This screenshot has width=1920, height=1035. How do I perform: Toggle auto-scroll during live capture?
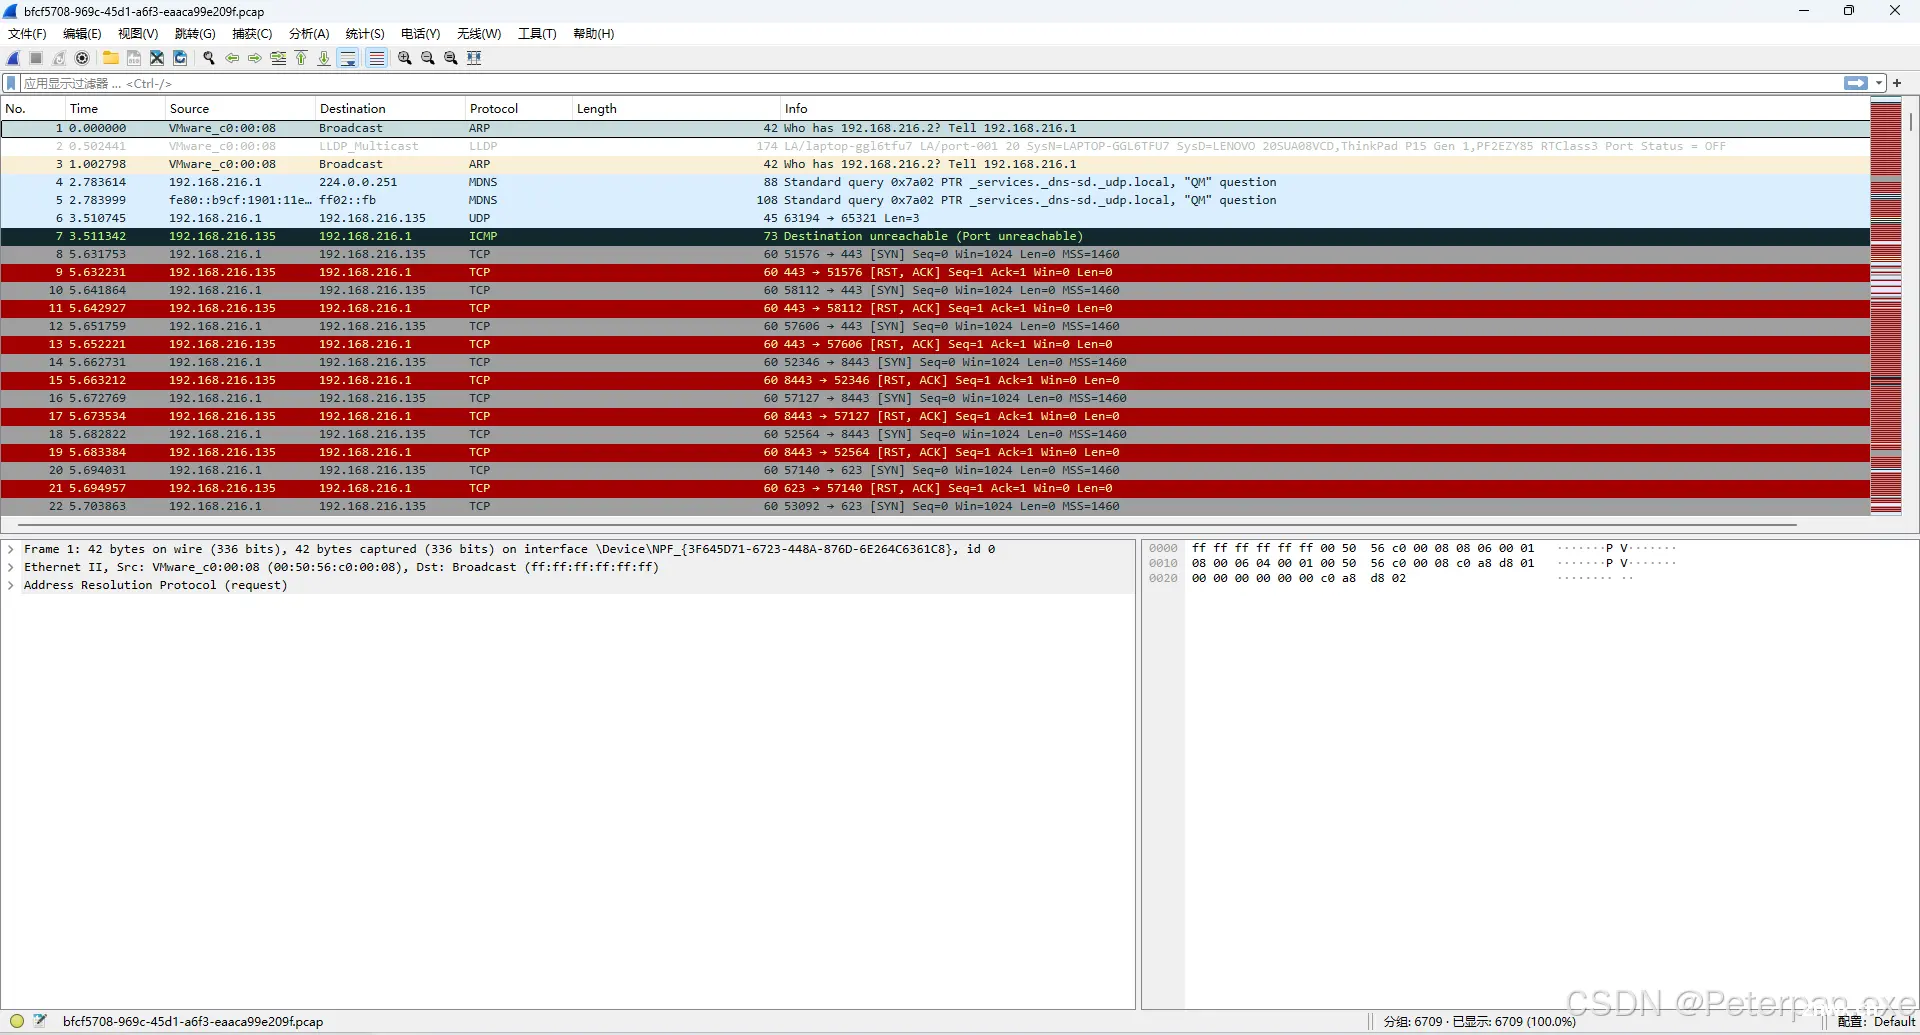point(348,58)
